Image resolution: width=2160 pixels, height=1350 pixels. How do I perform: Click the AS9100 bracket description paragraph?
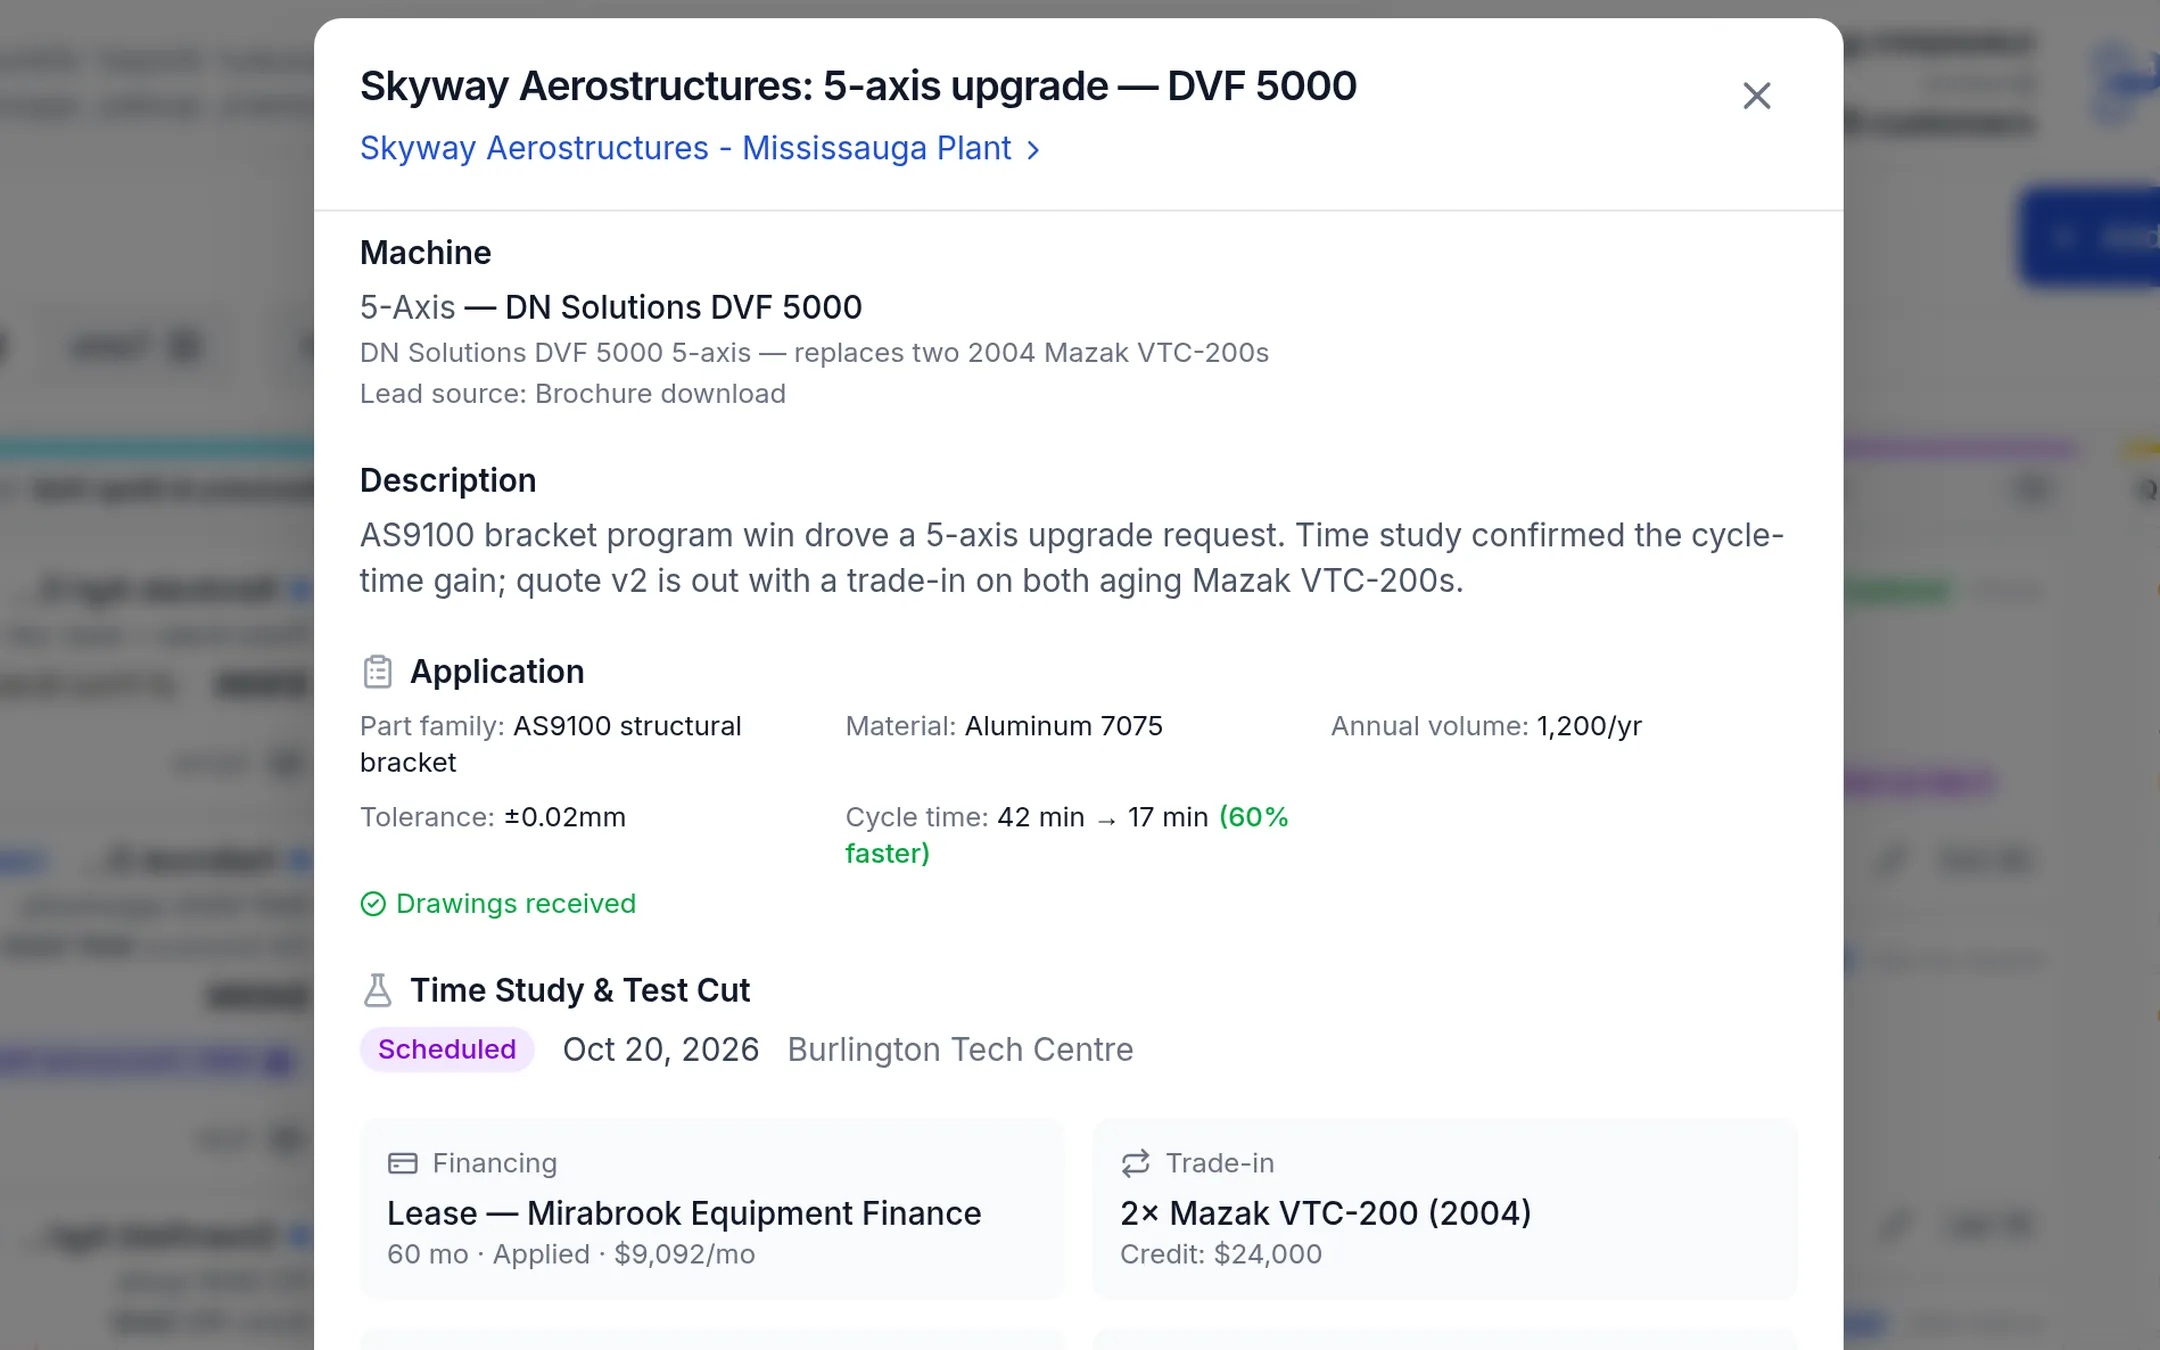point(1072,558)
